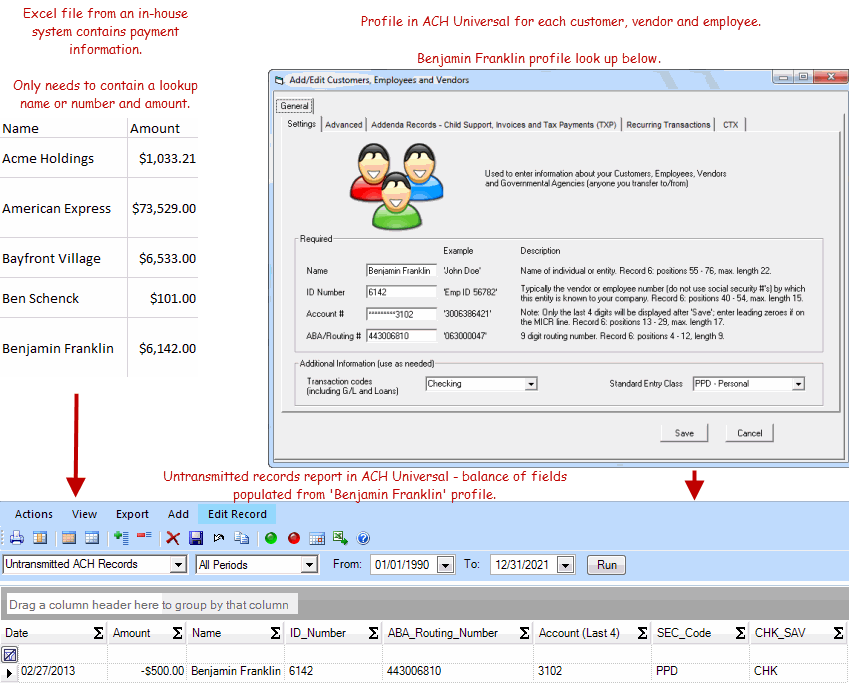Image resolution: width=849 pixels, height=683 pixels.
Task: Click the sigma icon in the SEC_Code column header
Action: pyautogui.click(x=740, y=633)
